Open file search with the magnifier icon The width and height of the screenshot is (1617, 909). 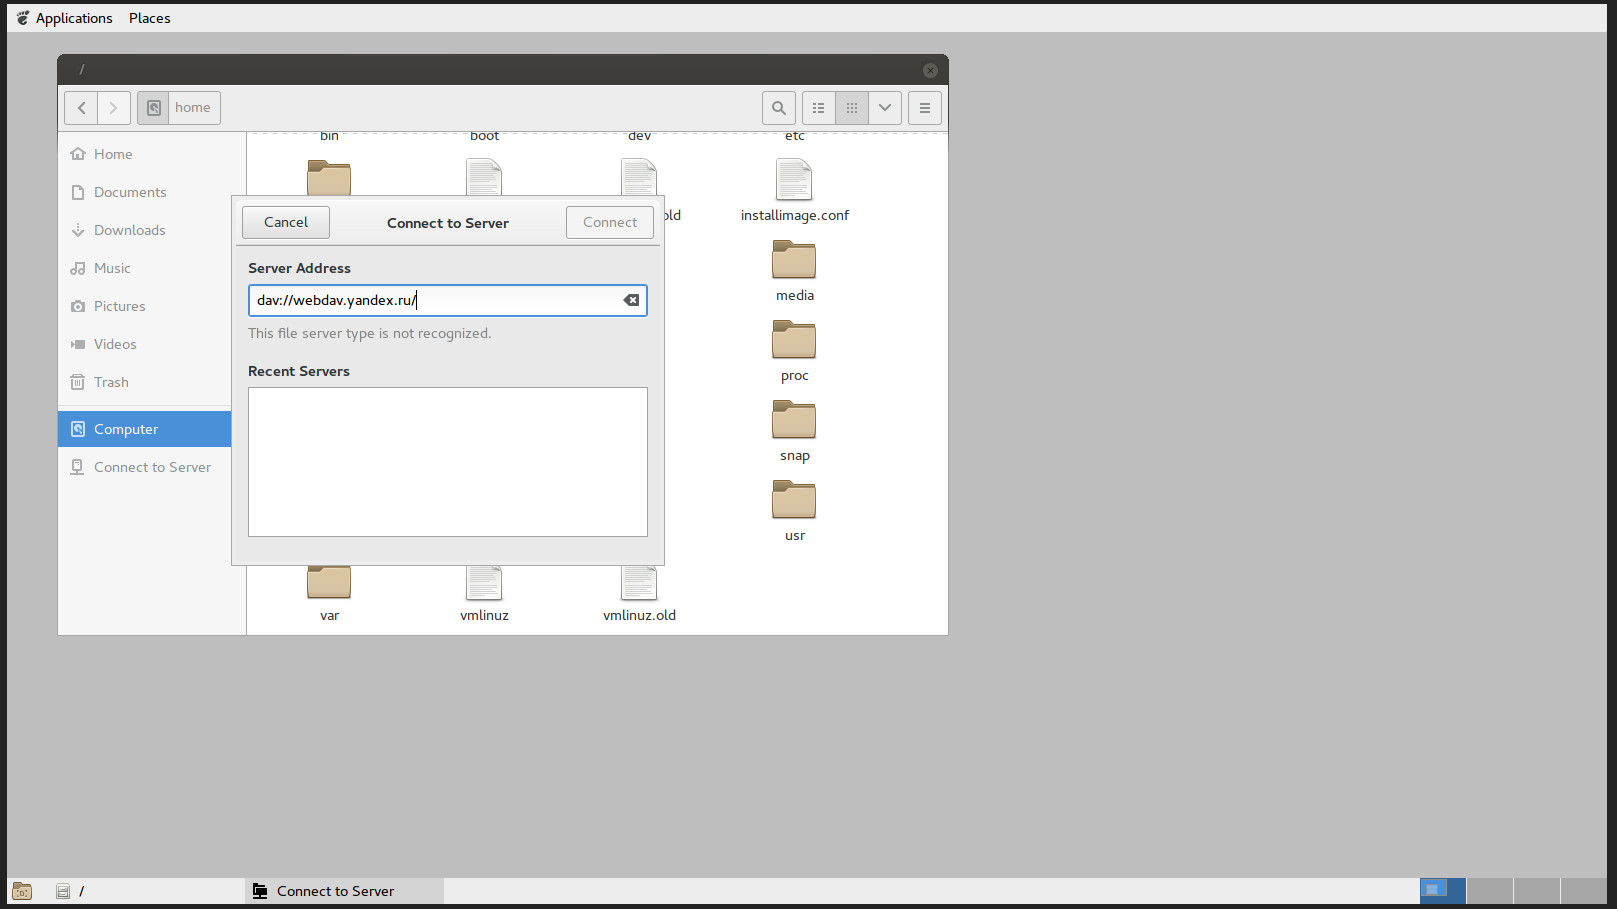click(x=779, y=108)
